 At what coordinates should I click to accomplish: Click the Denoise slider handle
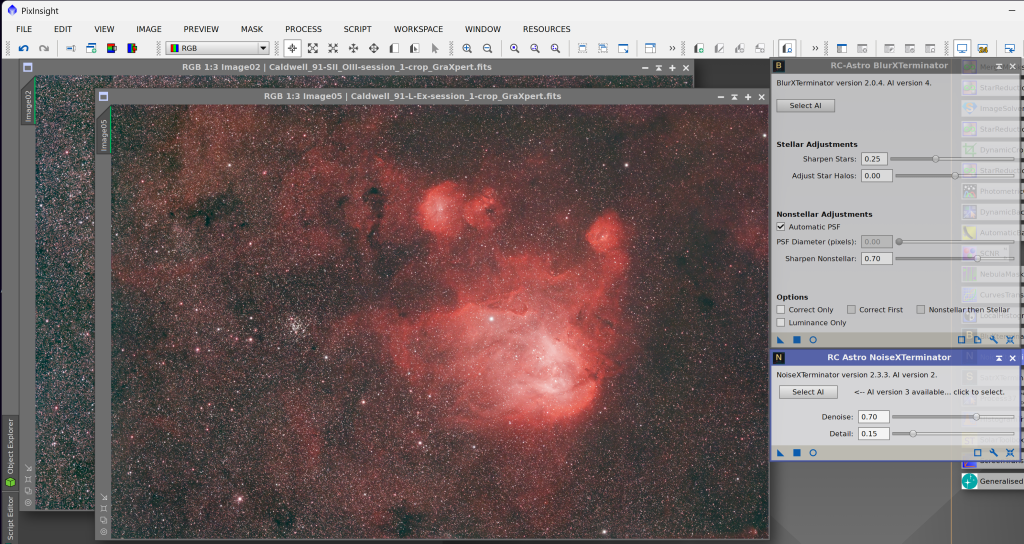pyautogui.click(x=976, y=417)
